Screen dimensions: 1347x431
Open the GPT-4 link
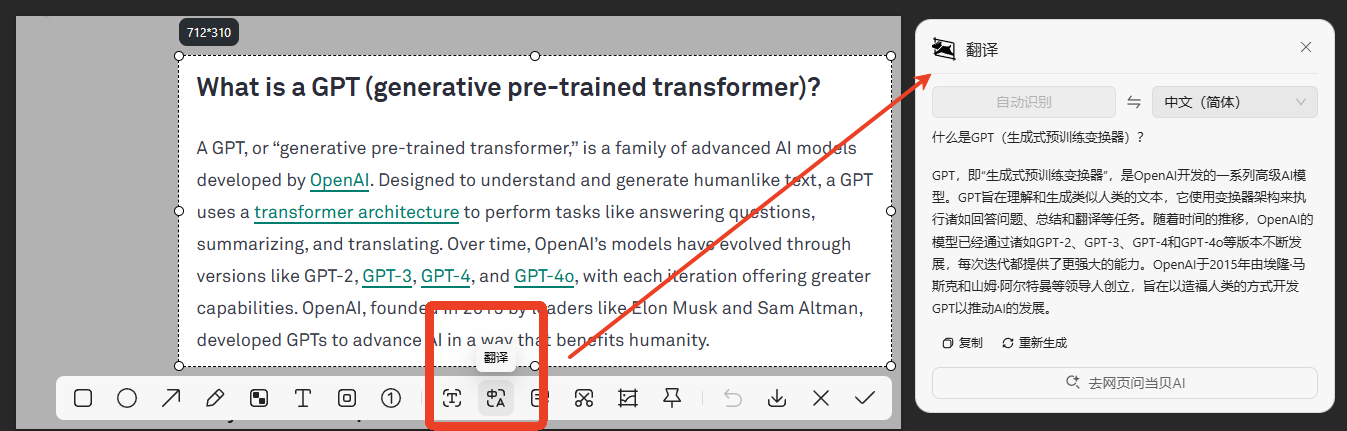(446, 276)
